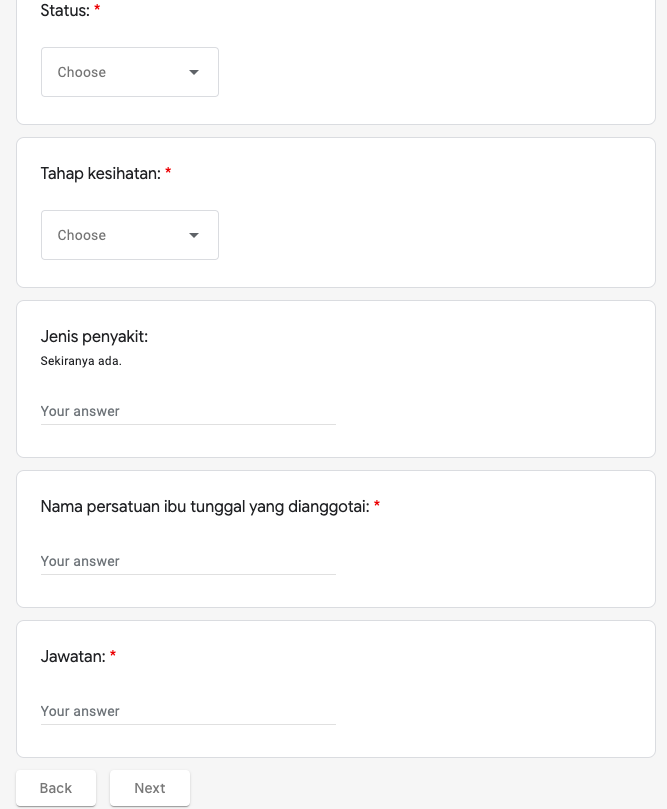This screenshot has height=809, width=667.
Task: Expand the Tahap kesihatan dropdown
Action: coord(129,235)
